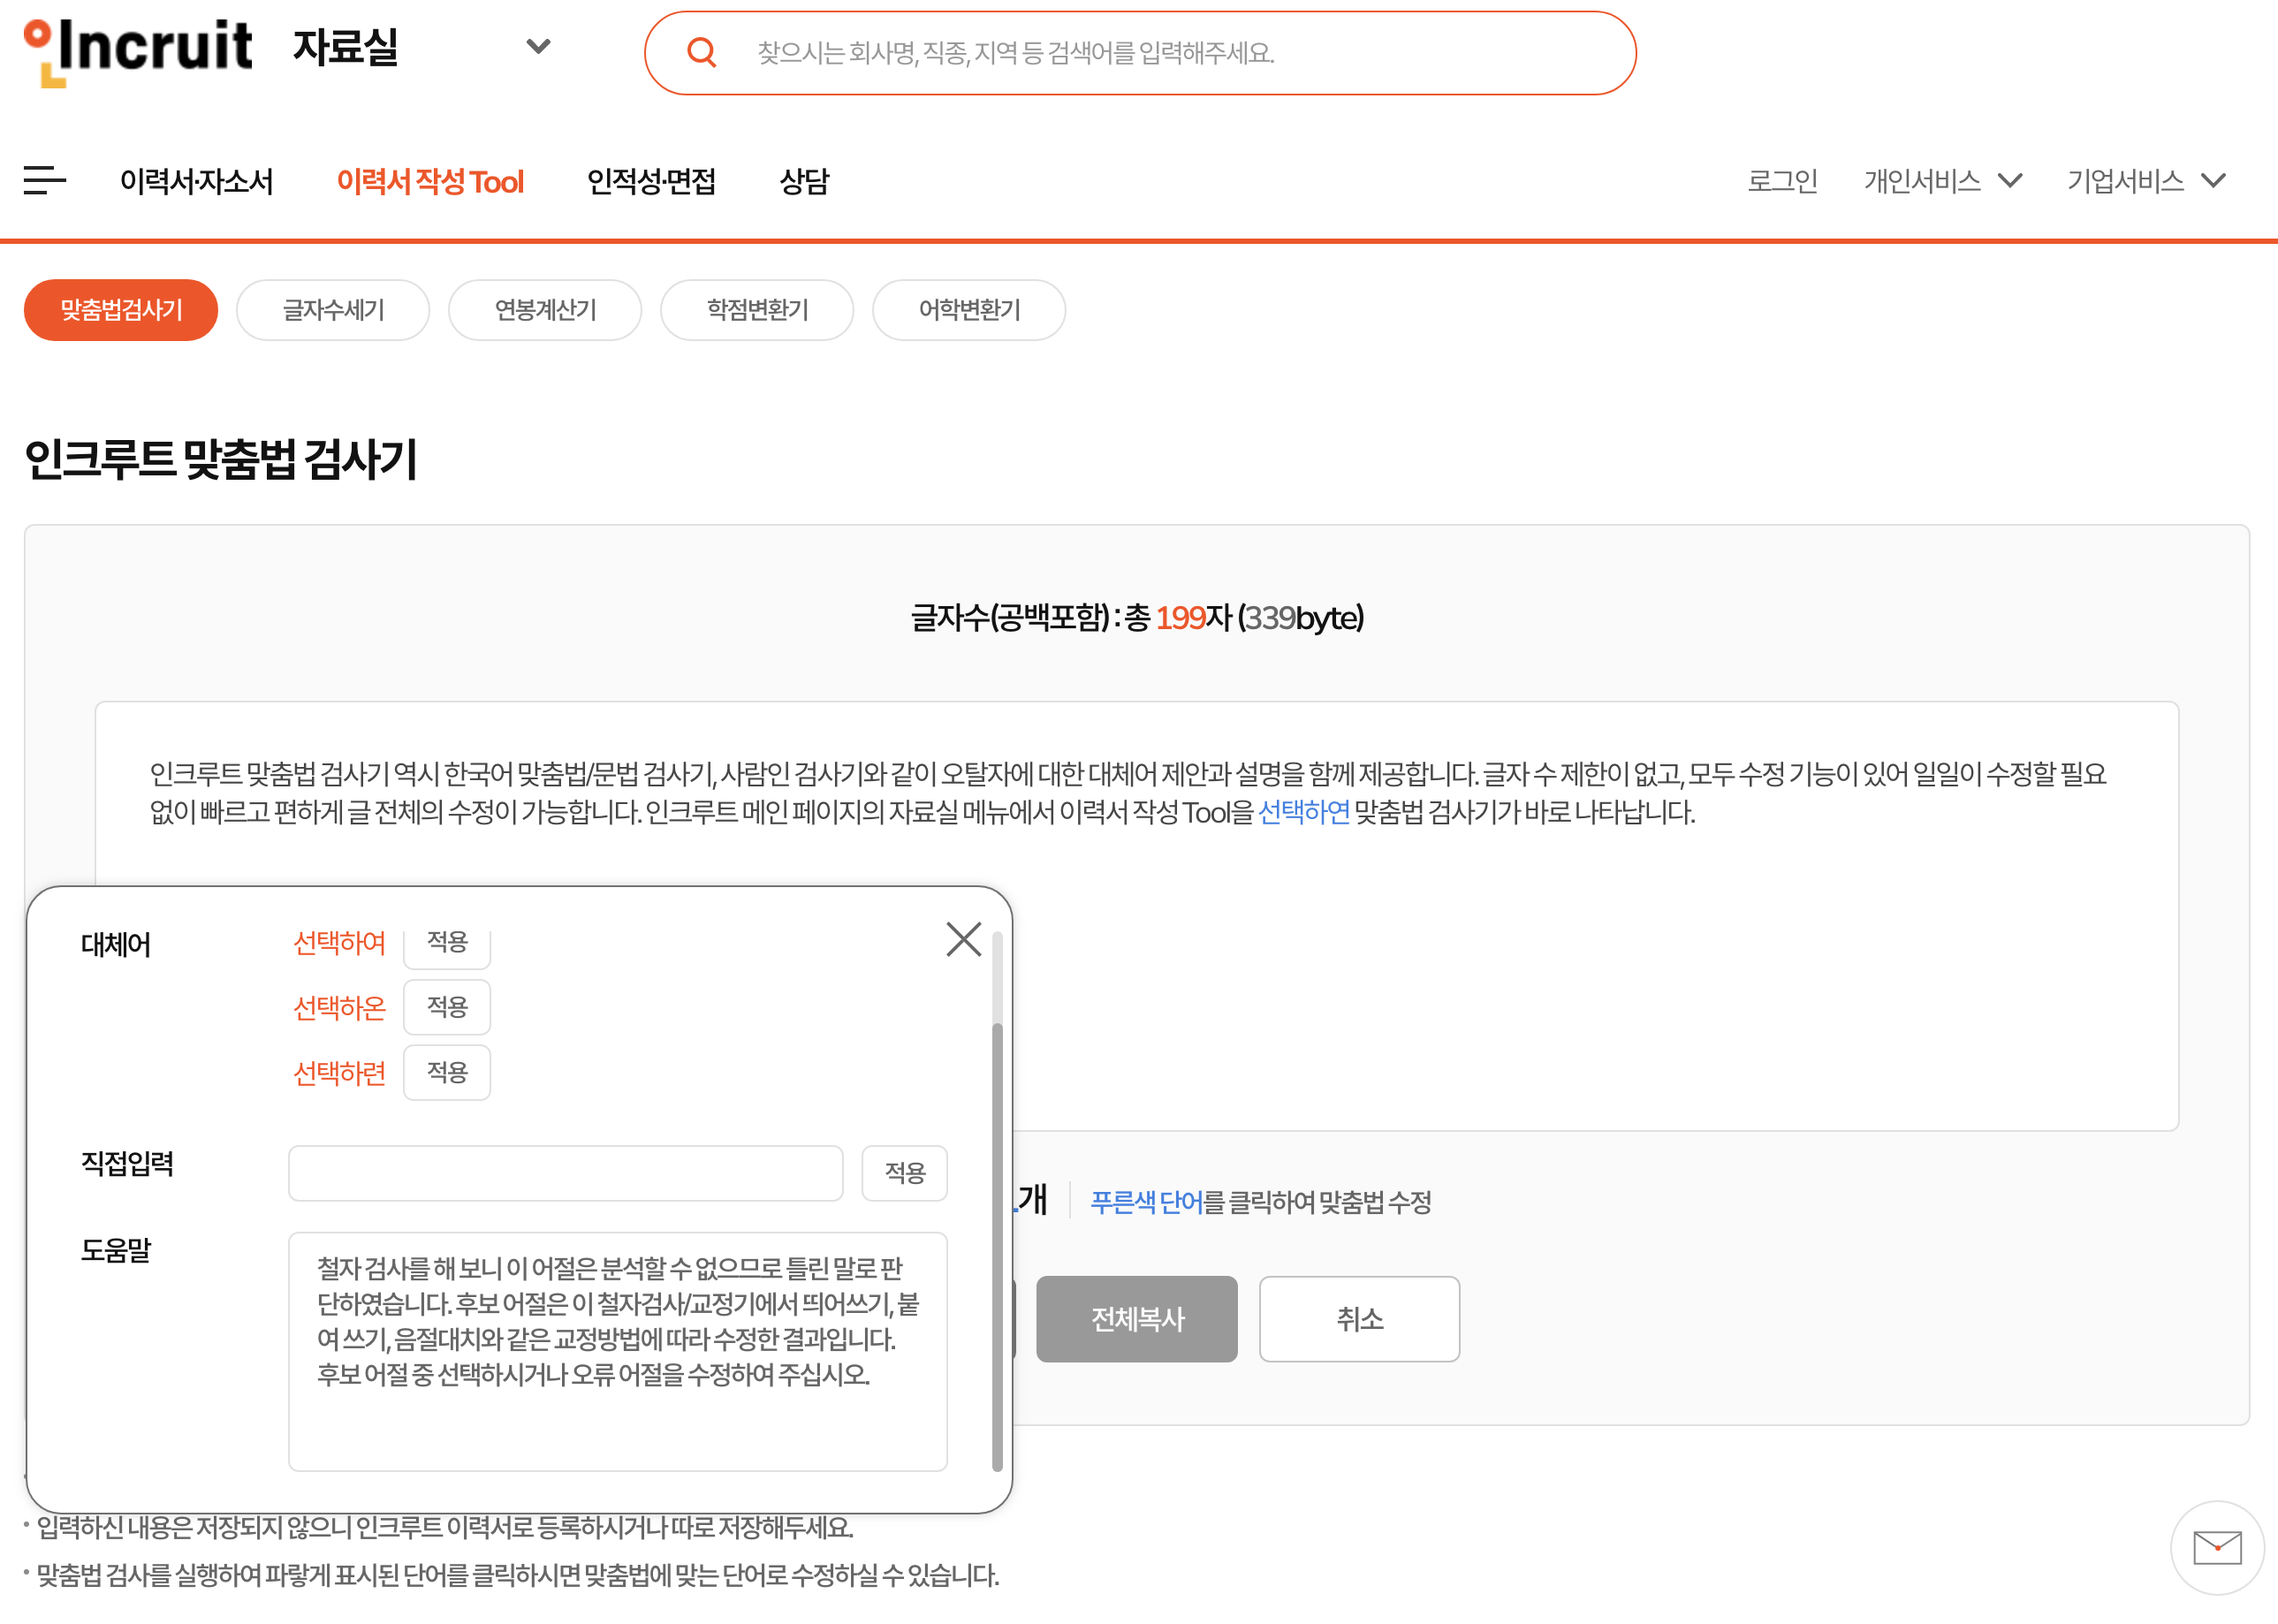Click the 취소 button
The height and width of the screenshot is (1624, 2278).
[x=1359, y=1319]
